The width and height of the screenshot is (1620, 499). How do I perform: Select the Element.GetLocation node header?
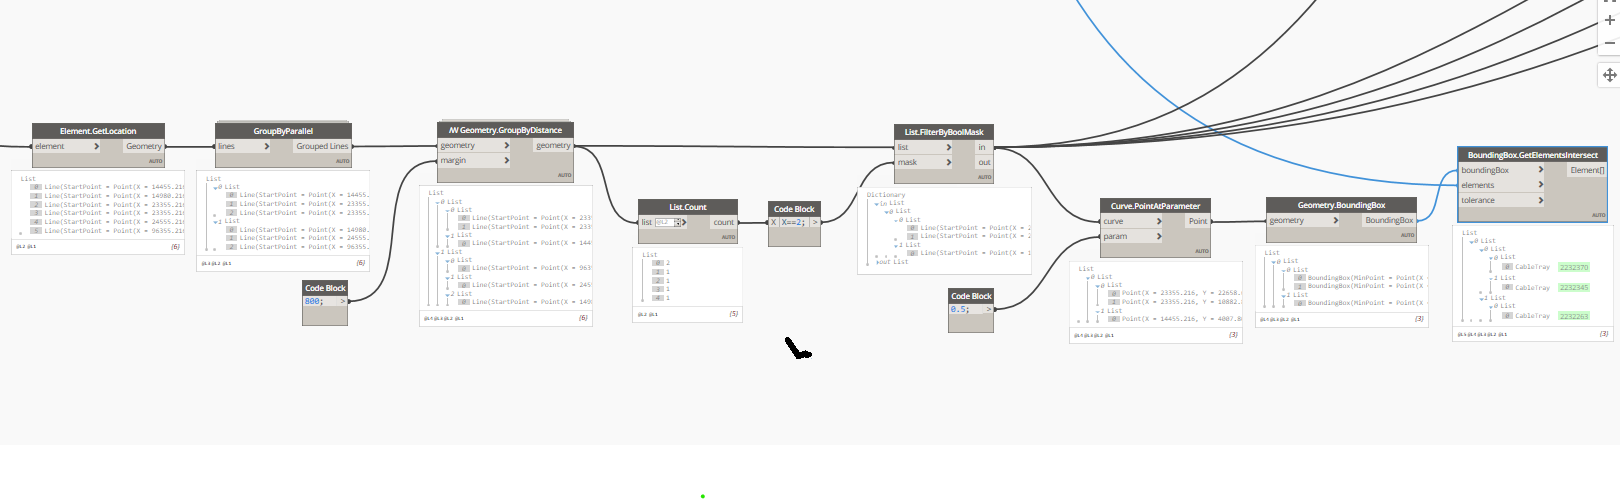click(98, 131)
